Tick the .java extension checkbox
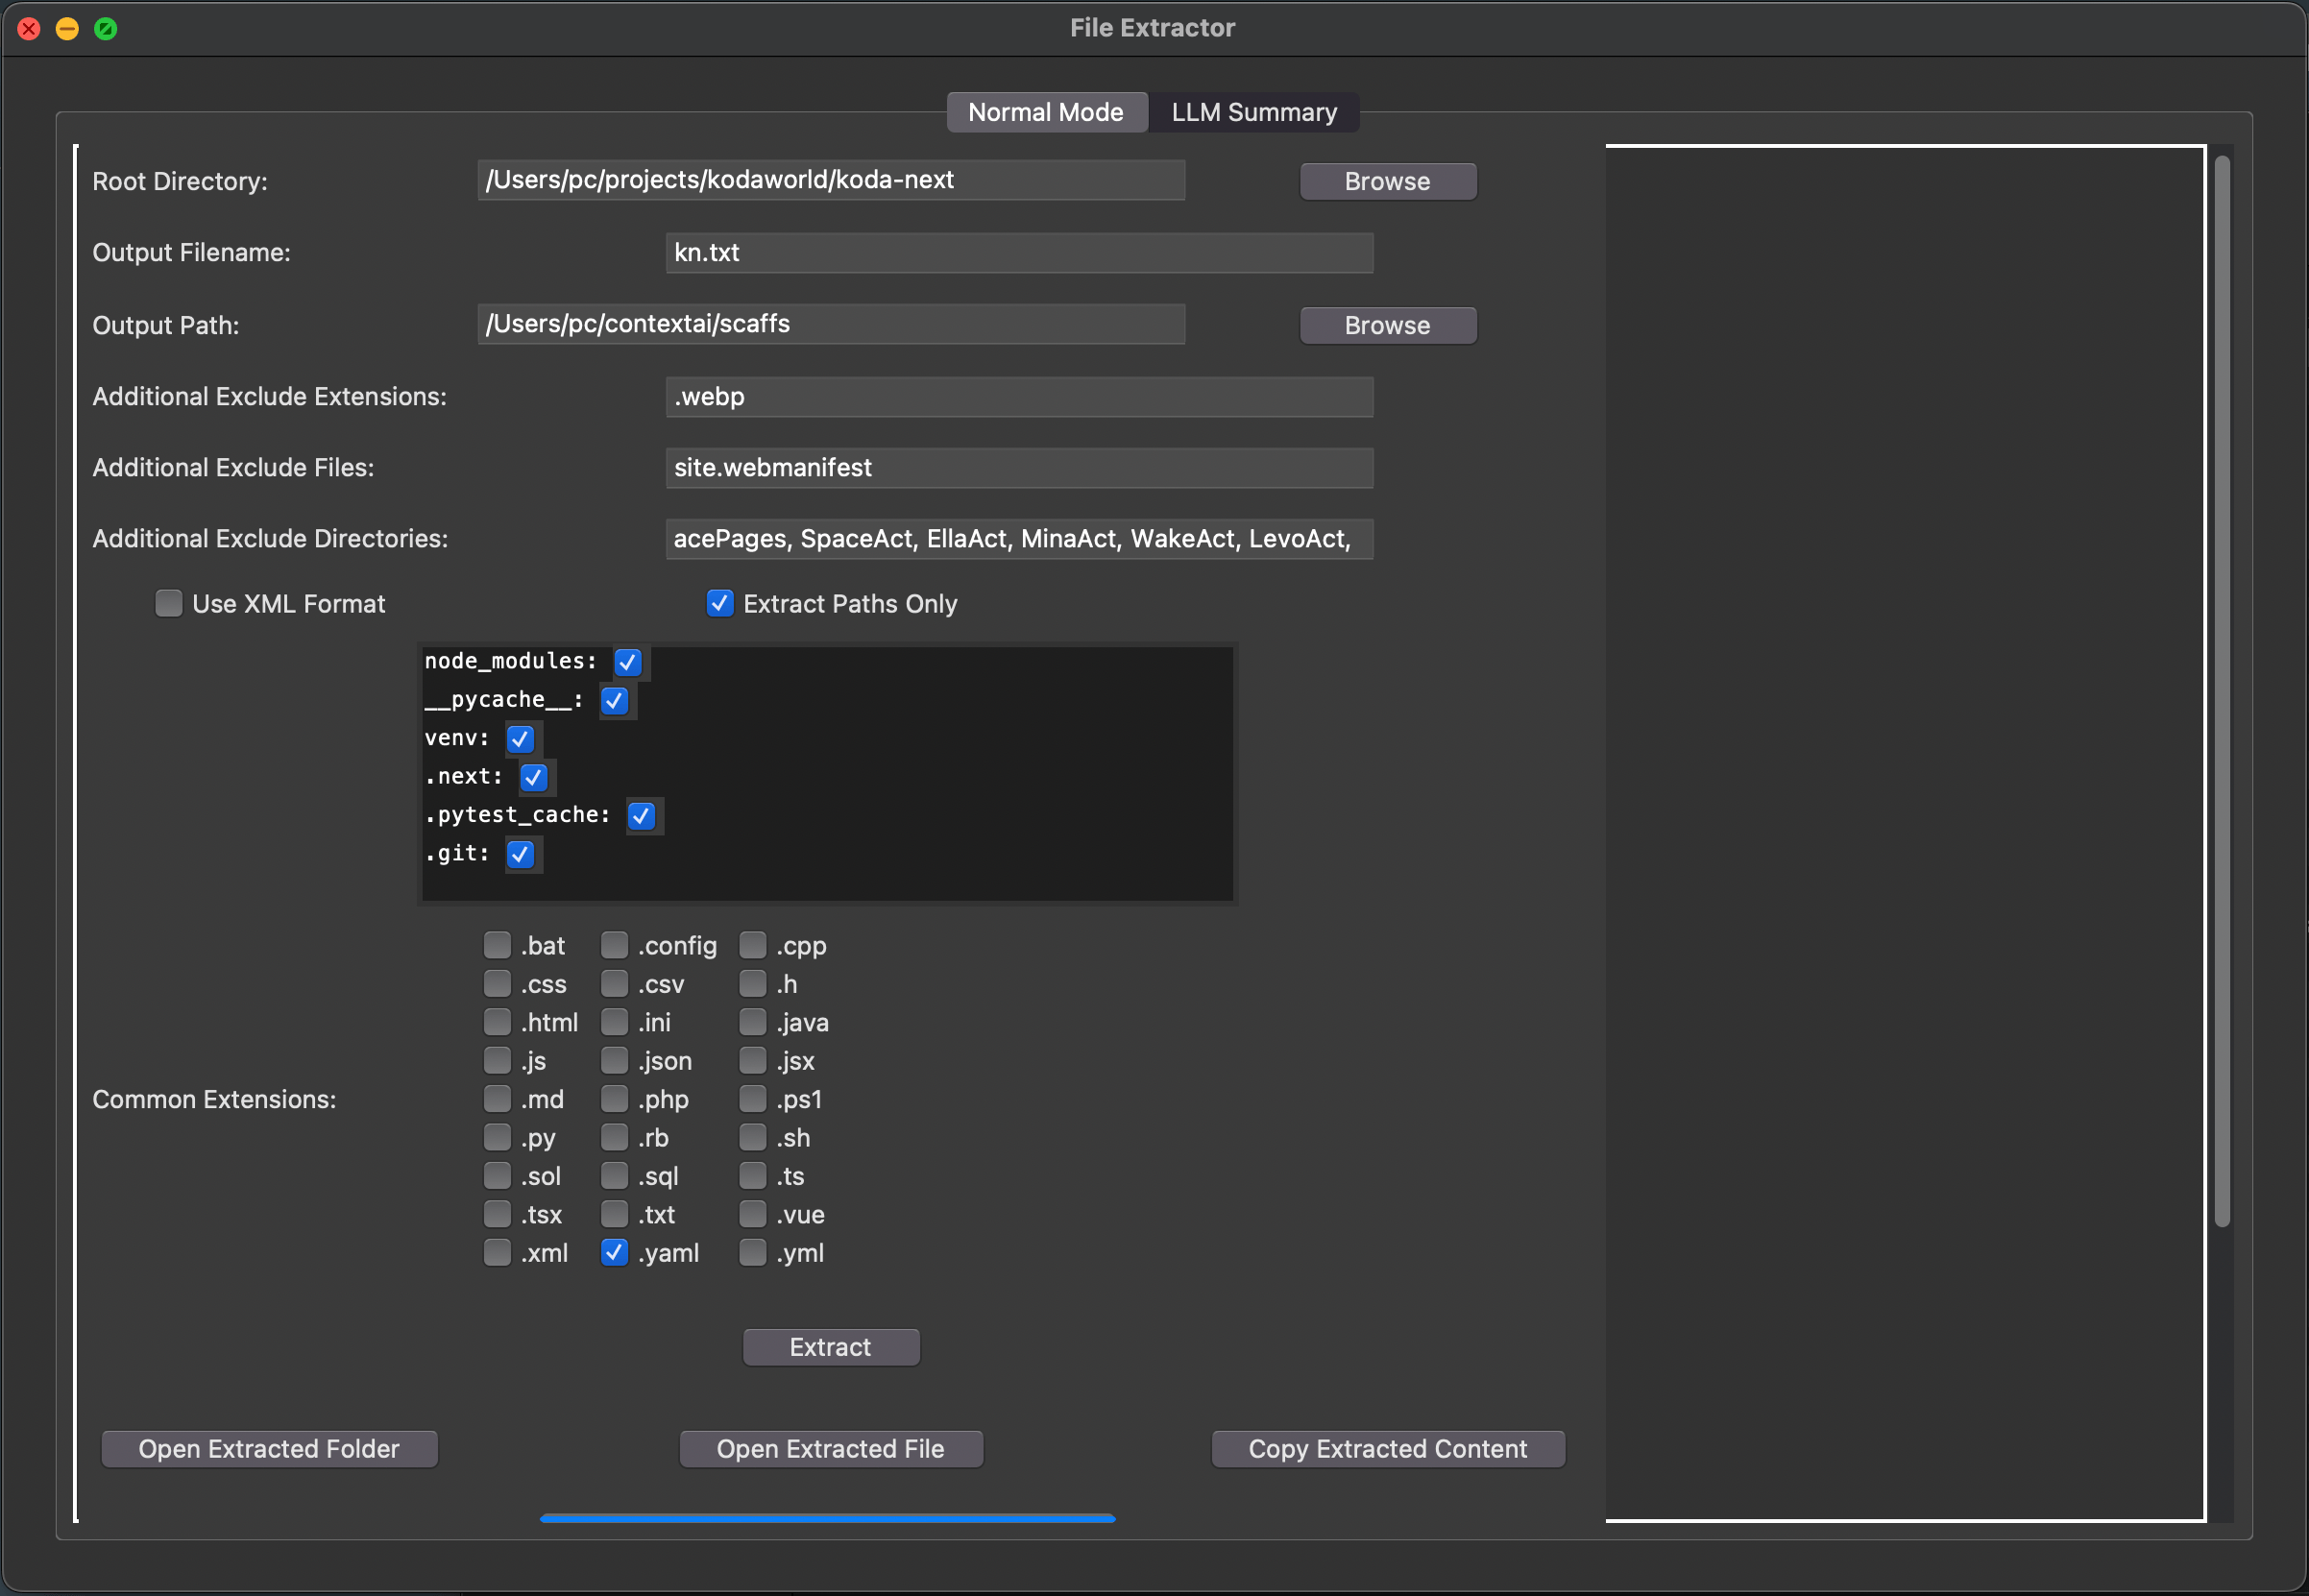The width and height of the screenshot is (2309, 1596). [753, 1022]
